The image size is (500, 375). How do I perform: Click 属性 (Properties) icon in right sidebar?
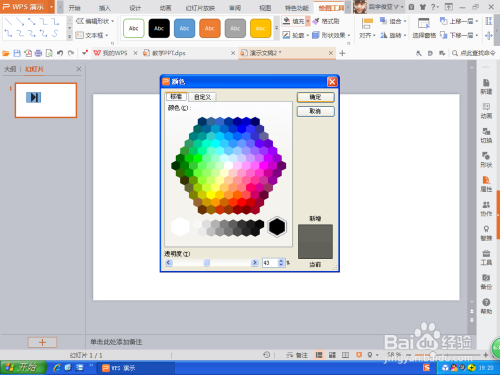point(486,184)
